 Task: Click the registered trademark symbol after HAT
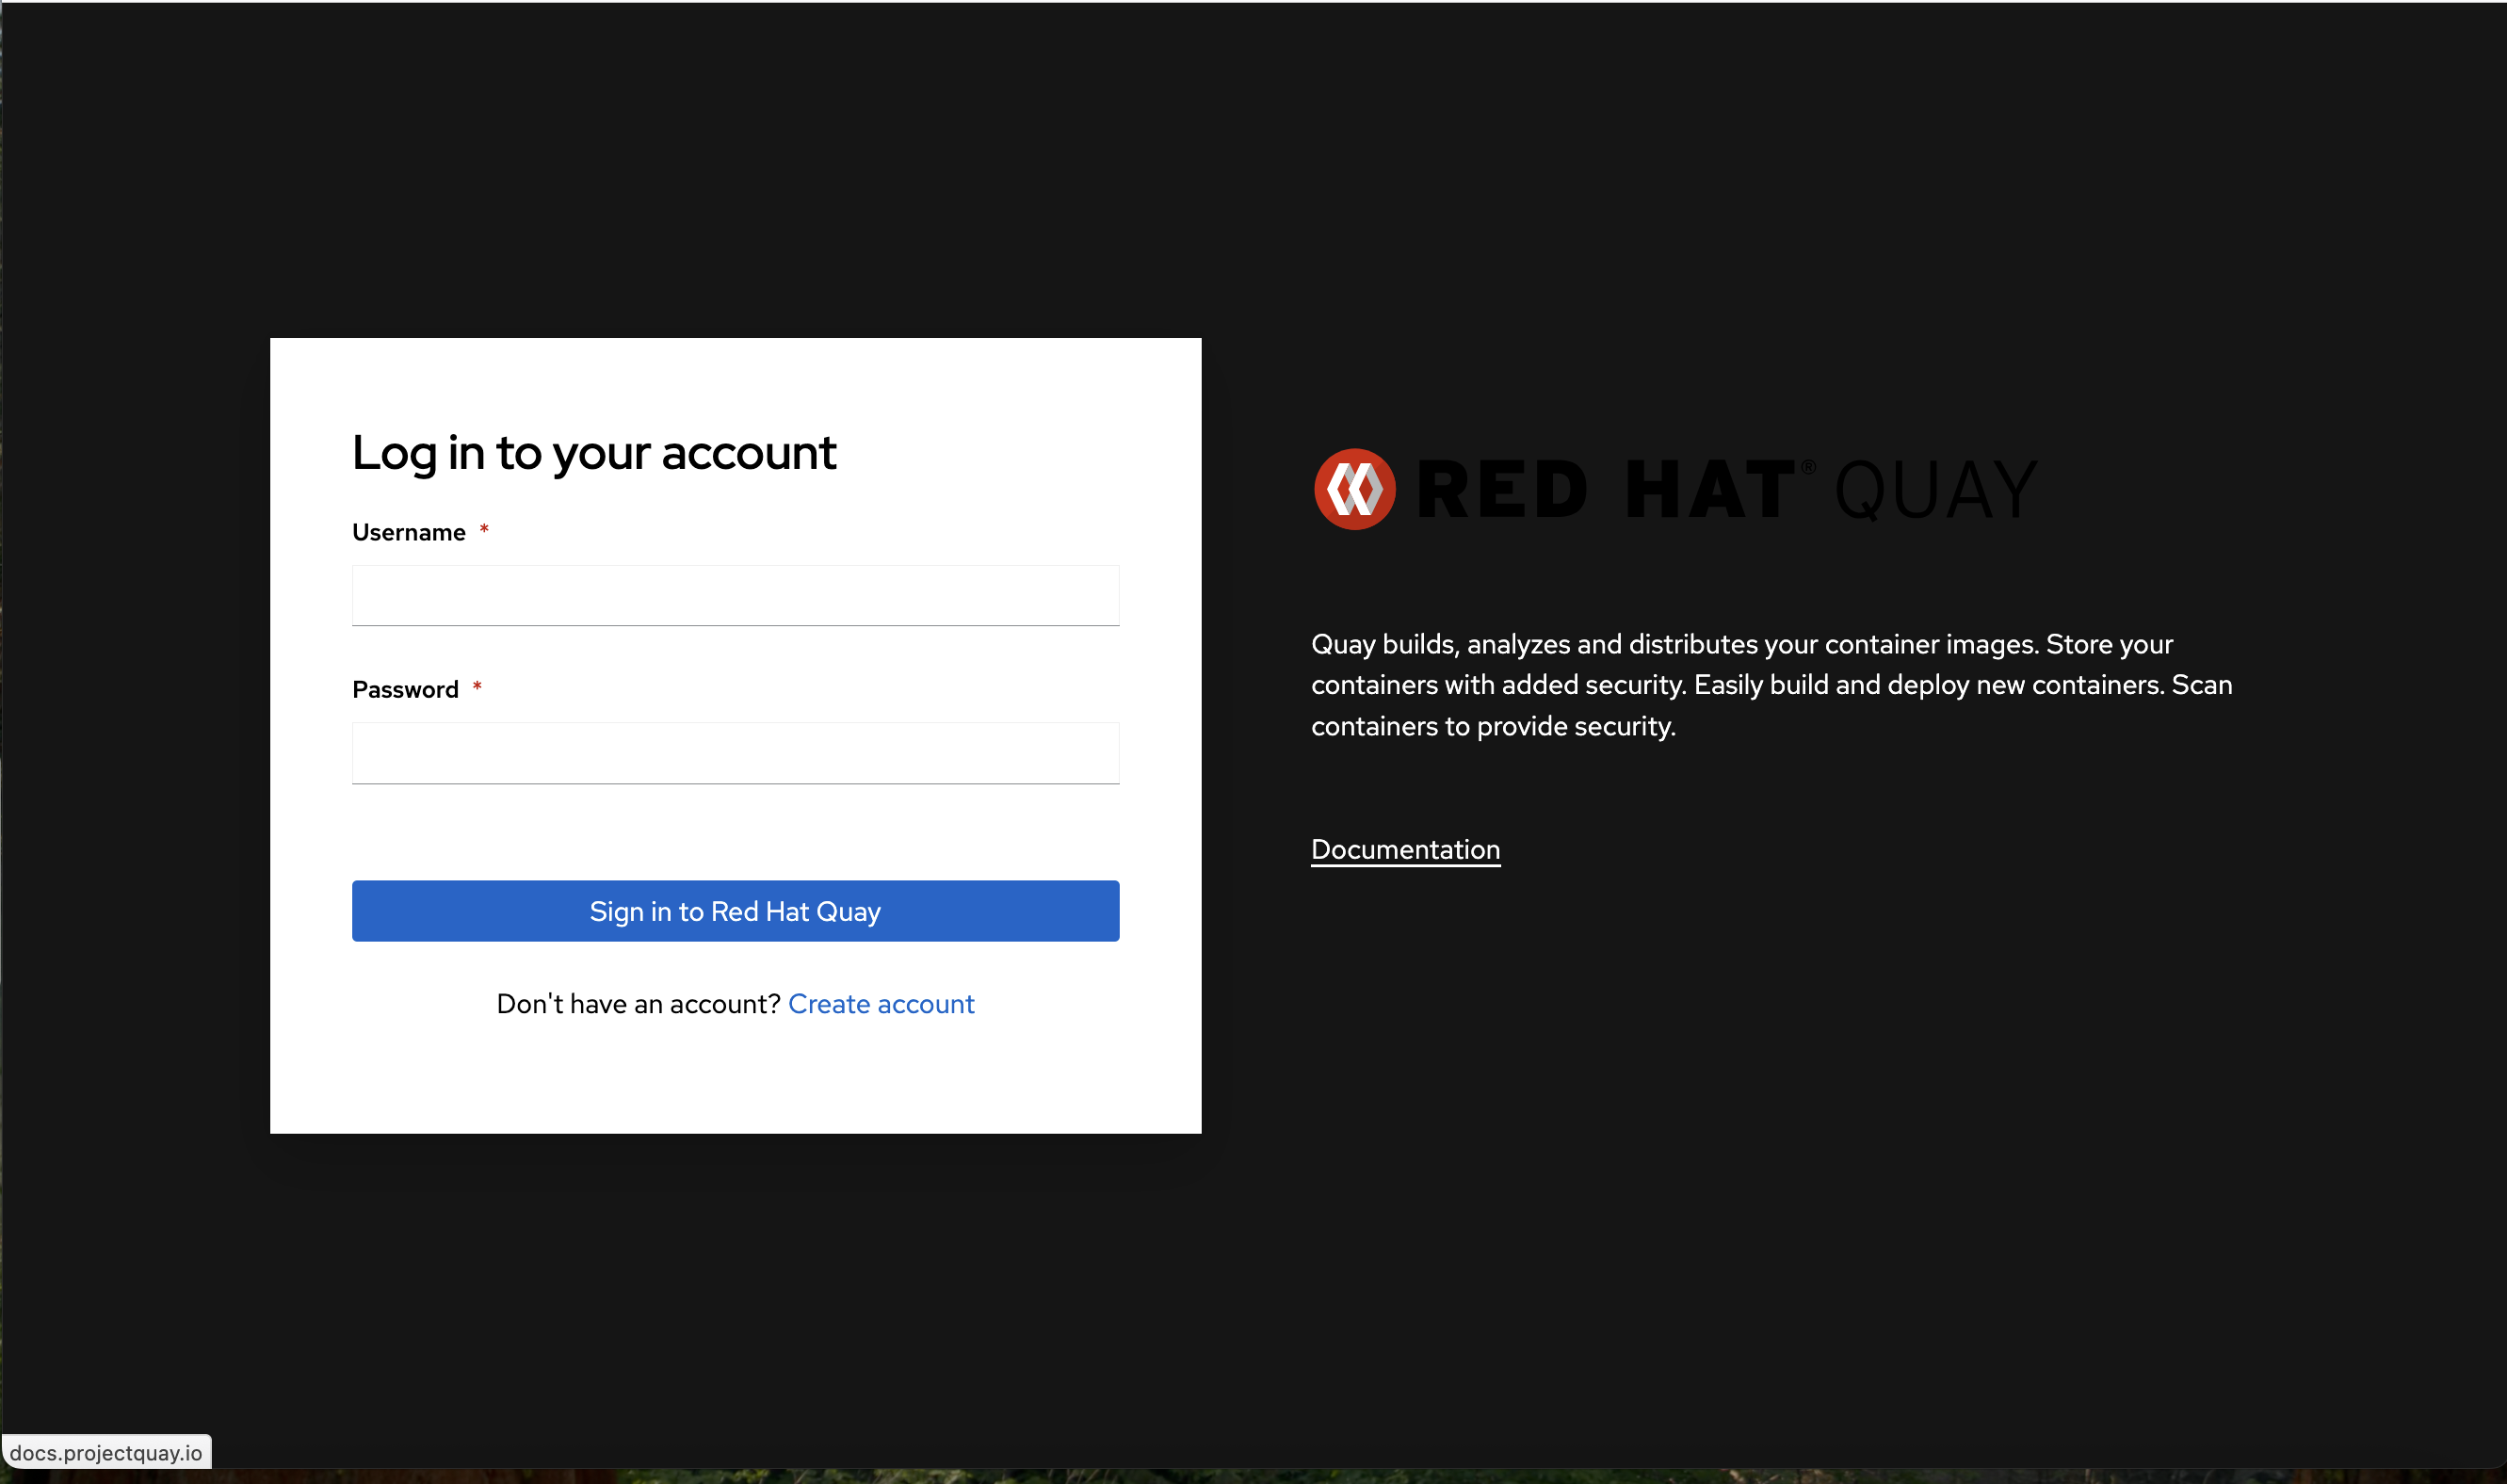[1808, 467]
